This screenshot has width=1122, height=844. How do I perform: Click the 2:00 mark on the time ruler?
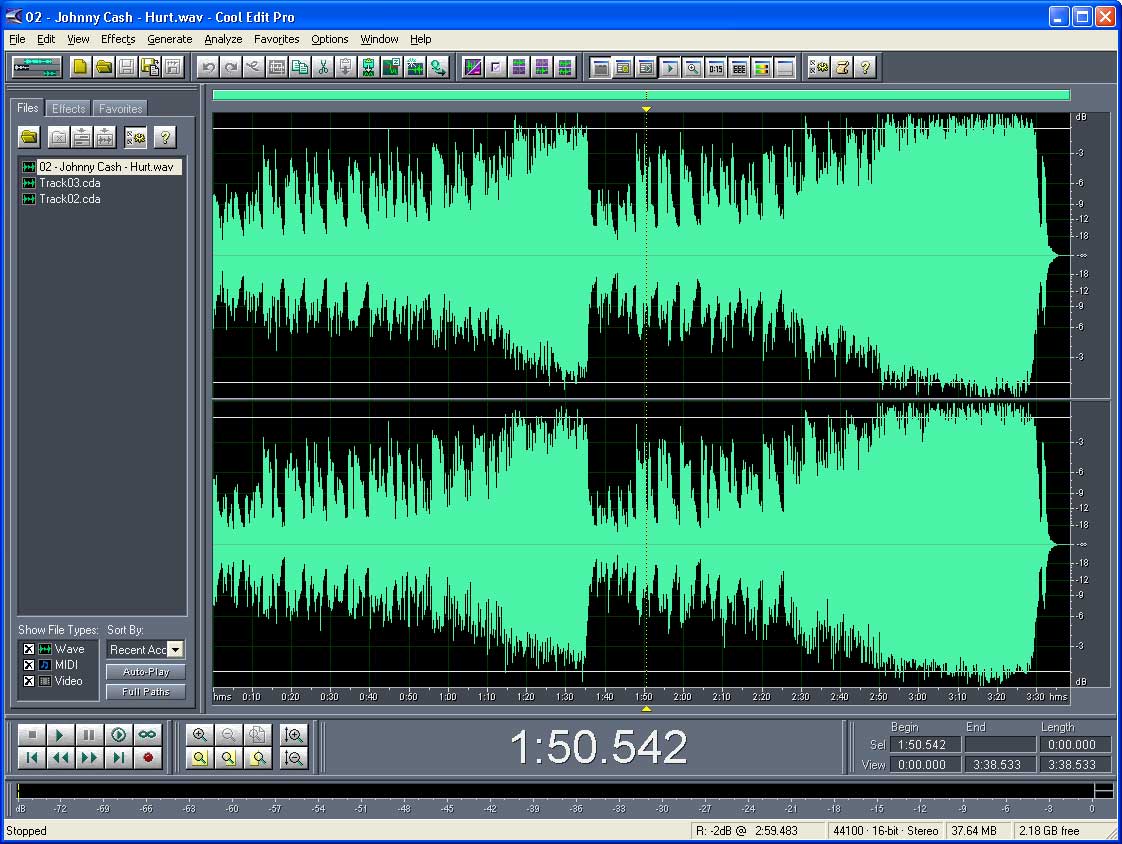[682, 697]
